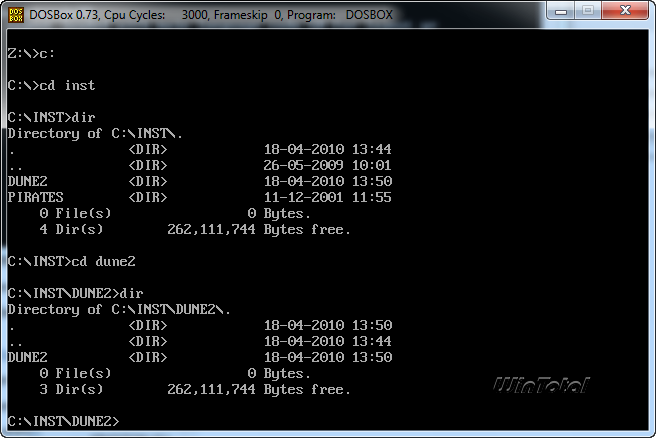Click the date 26-05-2009 10:01
This screenshot has width=656, height=438.
(327, 165)
